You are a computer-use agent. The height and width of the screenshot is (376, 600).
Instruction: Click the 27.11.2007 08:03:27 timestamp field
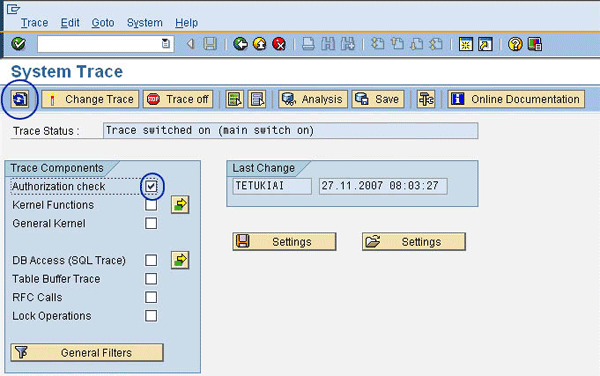pos(383,186)
